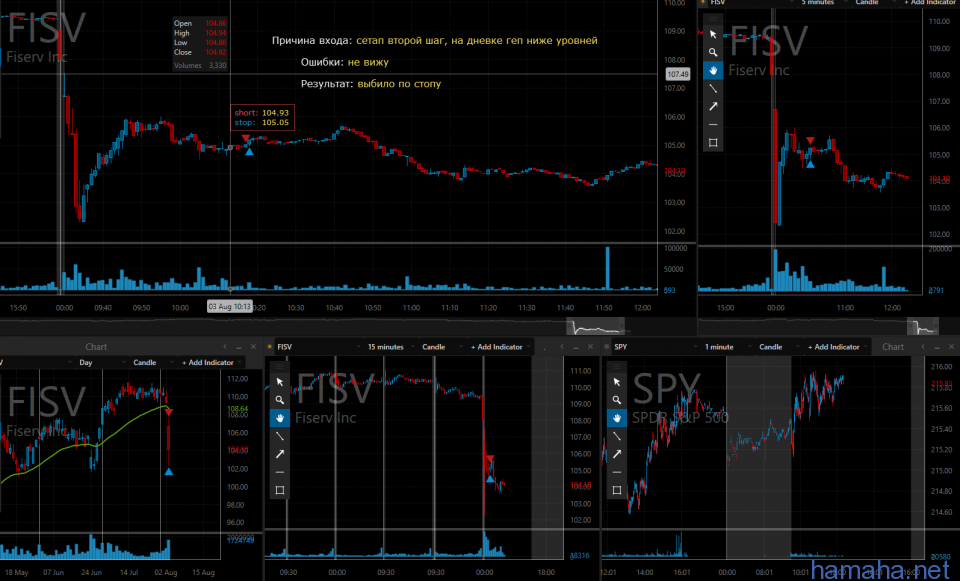The height and width of the screenshot is (581, 960).
Task: Click the short 104.93 stop 105.05 order label
Action: point(262,118)
